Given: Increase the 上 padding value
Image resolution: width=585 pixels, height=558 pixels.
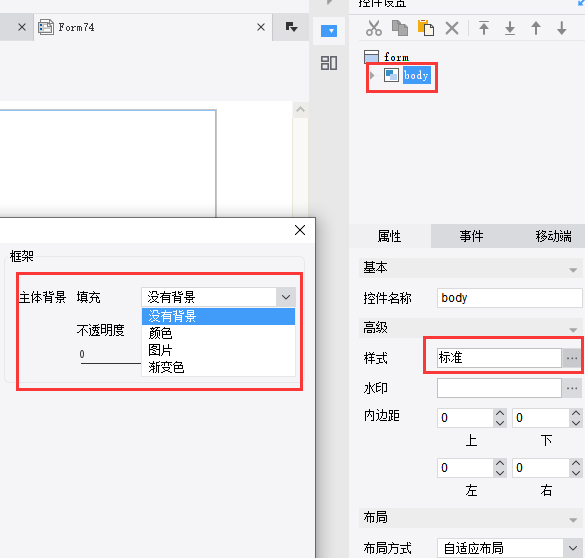Looking at the screenshot, I should [x=500, y=413].
